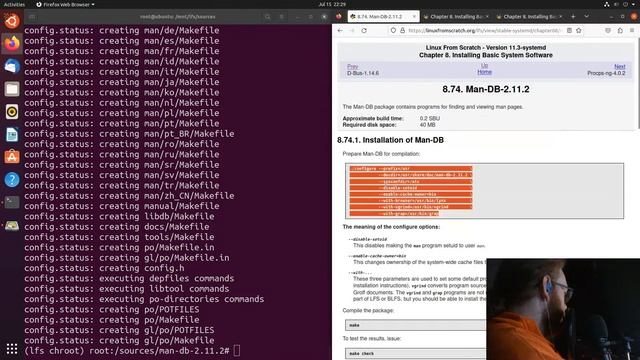Click terminal line 'executing po-directories commands'
The width and height of the screenshot is (640, 360).
(x=144, y=299)
